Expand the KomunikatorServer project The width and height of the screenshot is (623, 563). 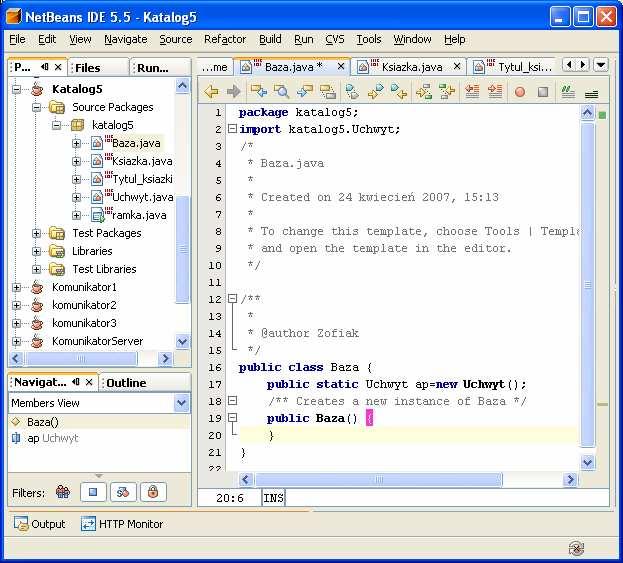point(17,341)
